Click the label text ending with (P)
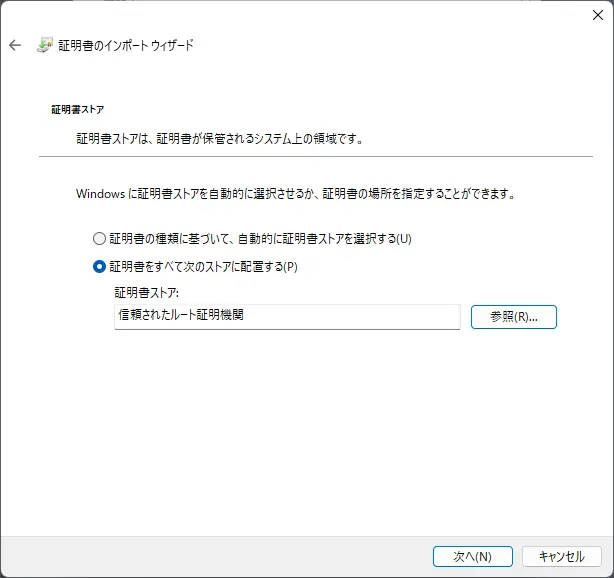Viewport: 614px width, 578px height. tap(204, 267)
